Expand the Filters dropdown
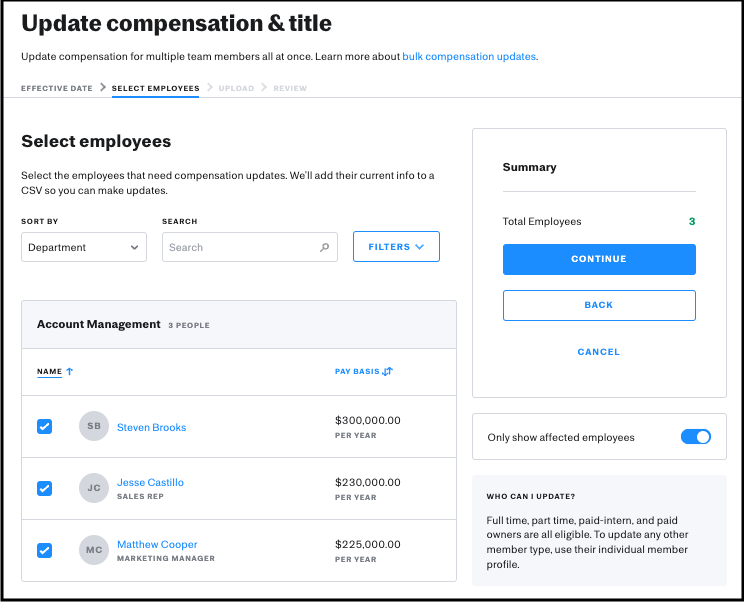 coord(396,247)
